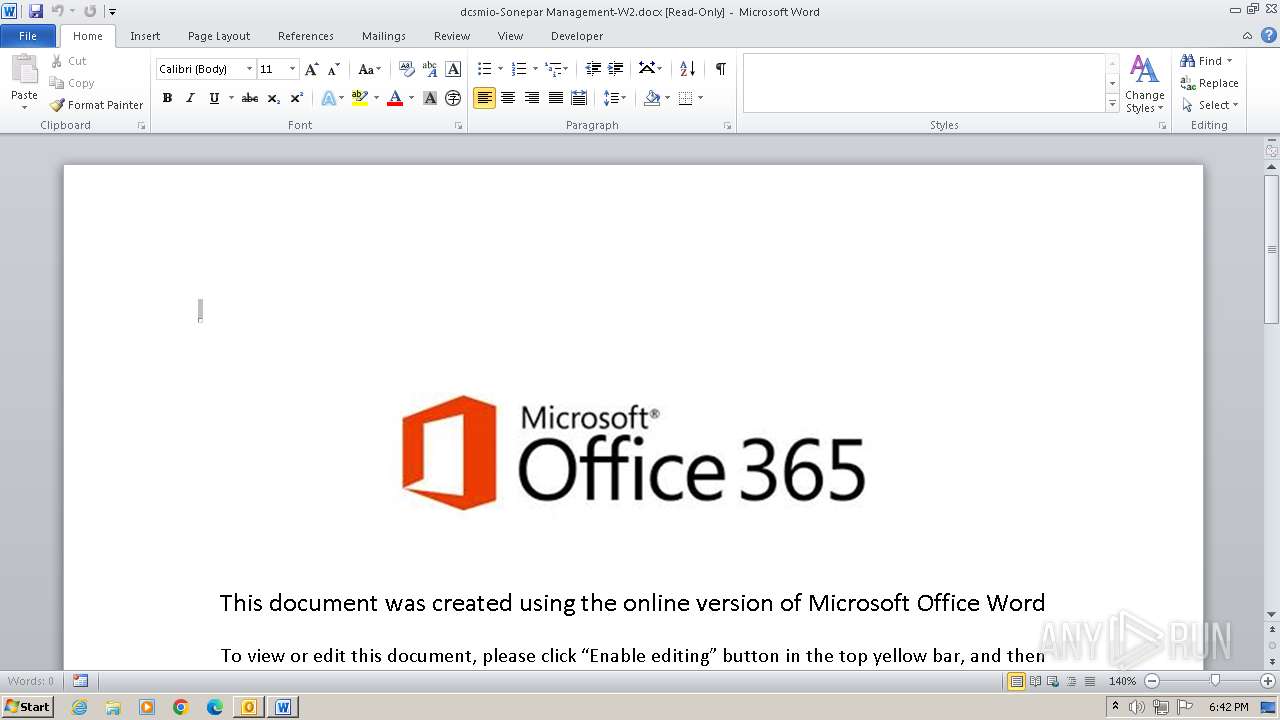
Task: Click the Enclose Characters icon
Action: 453,98
